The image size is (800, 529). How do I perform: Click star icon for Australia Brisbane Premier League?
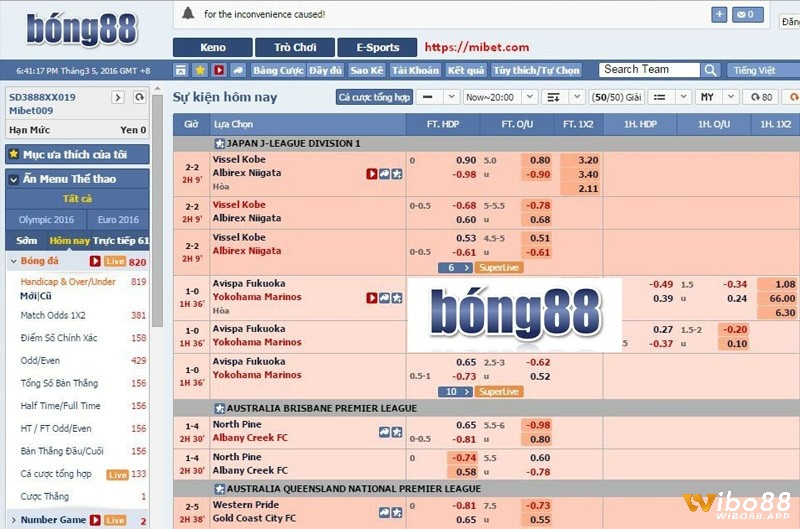219,408
